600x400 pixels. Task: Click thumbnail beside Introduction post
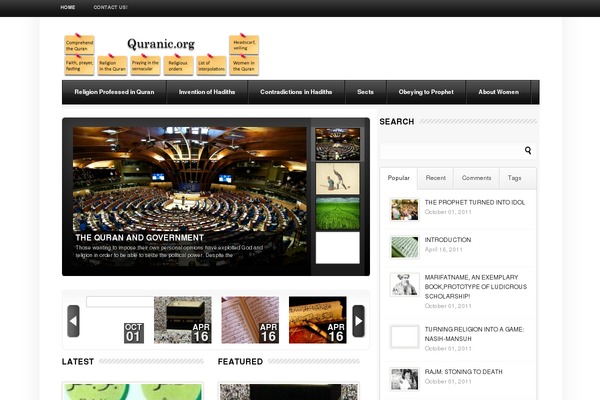[404, 247]
